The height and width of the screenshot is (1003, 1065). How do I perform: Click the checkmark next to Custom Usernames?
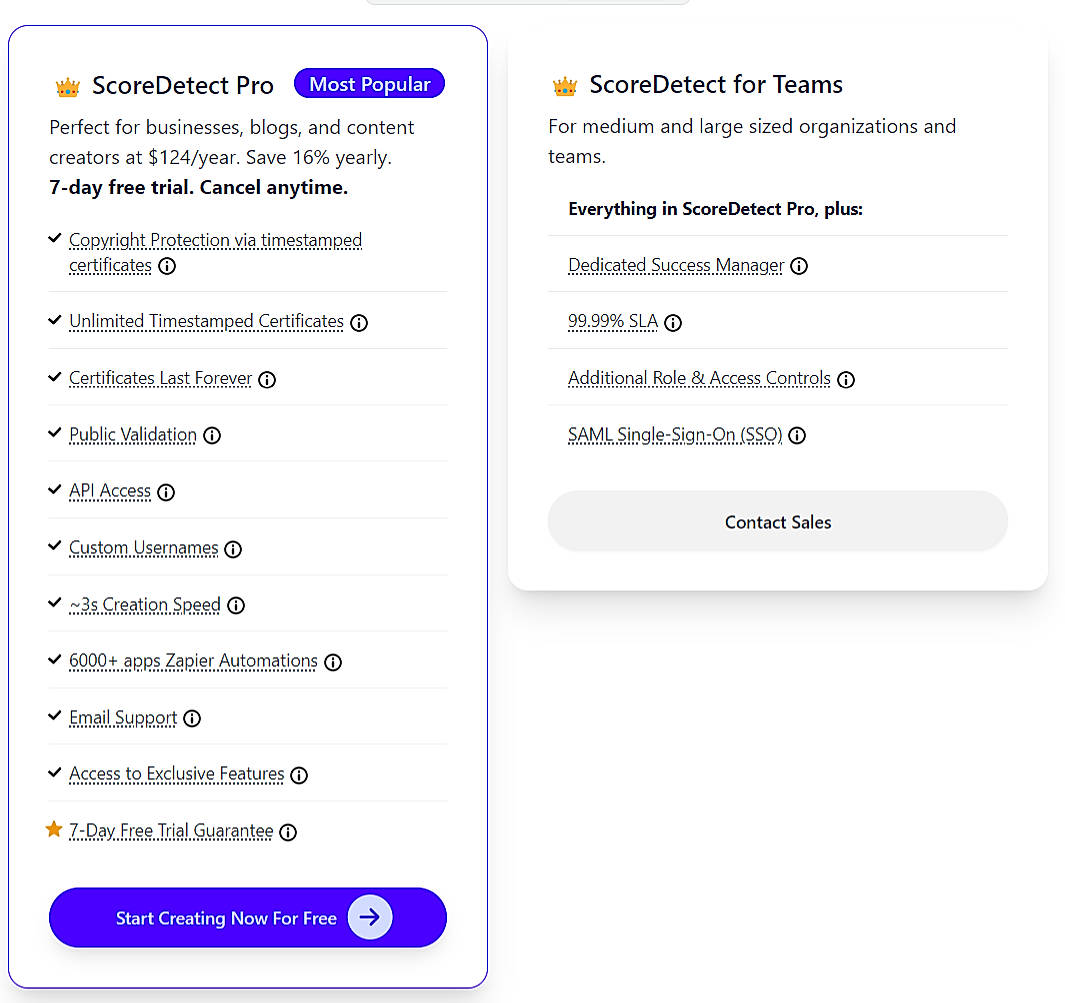coord(54,546)
